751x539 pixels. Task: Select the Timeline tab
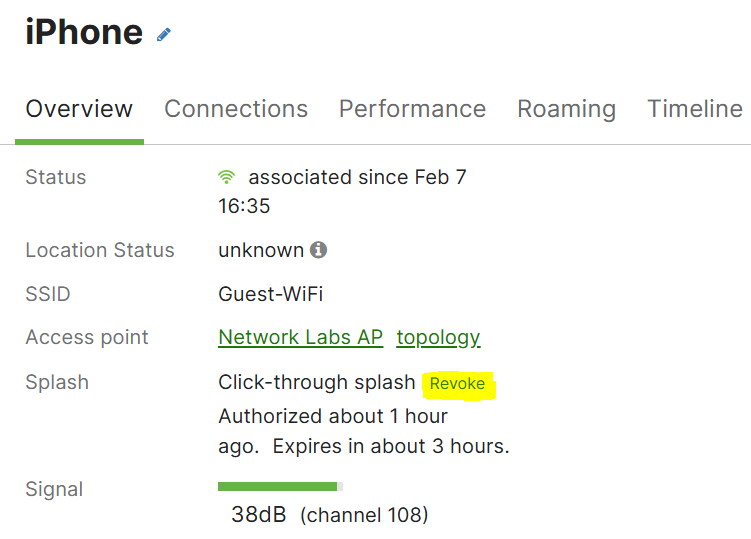(x=695, y=109)
